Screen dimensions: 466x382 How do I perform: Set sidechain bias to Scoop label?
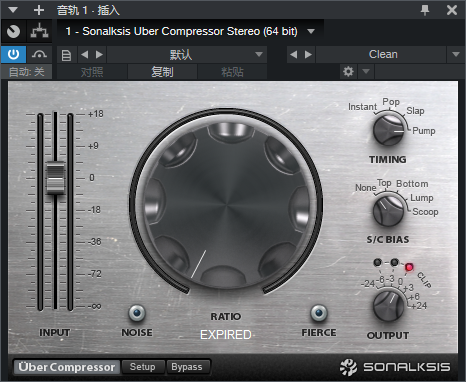coord(425,212)
